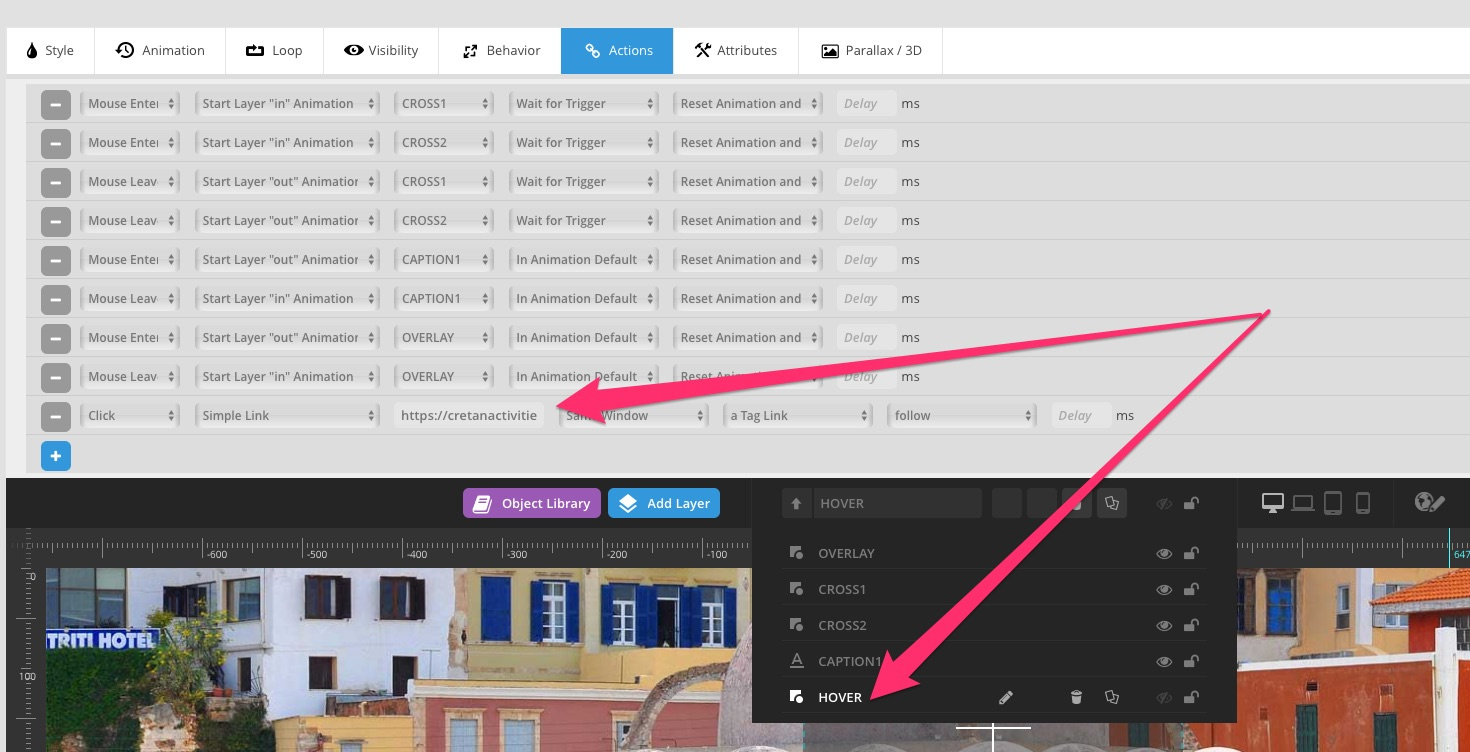
Task: Remove the Click Simple Link action
Action: (55, 416)
